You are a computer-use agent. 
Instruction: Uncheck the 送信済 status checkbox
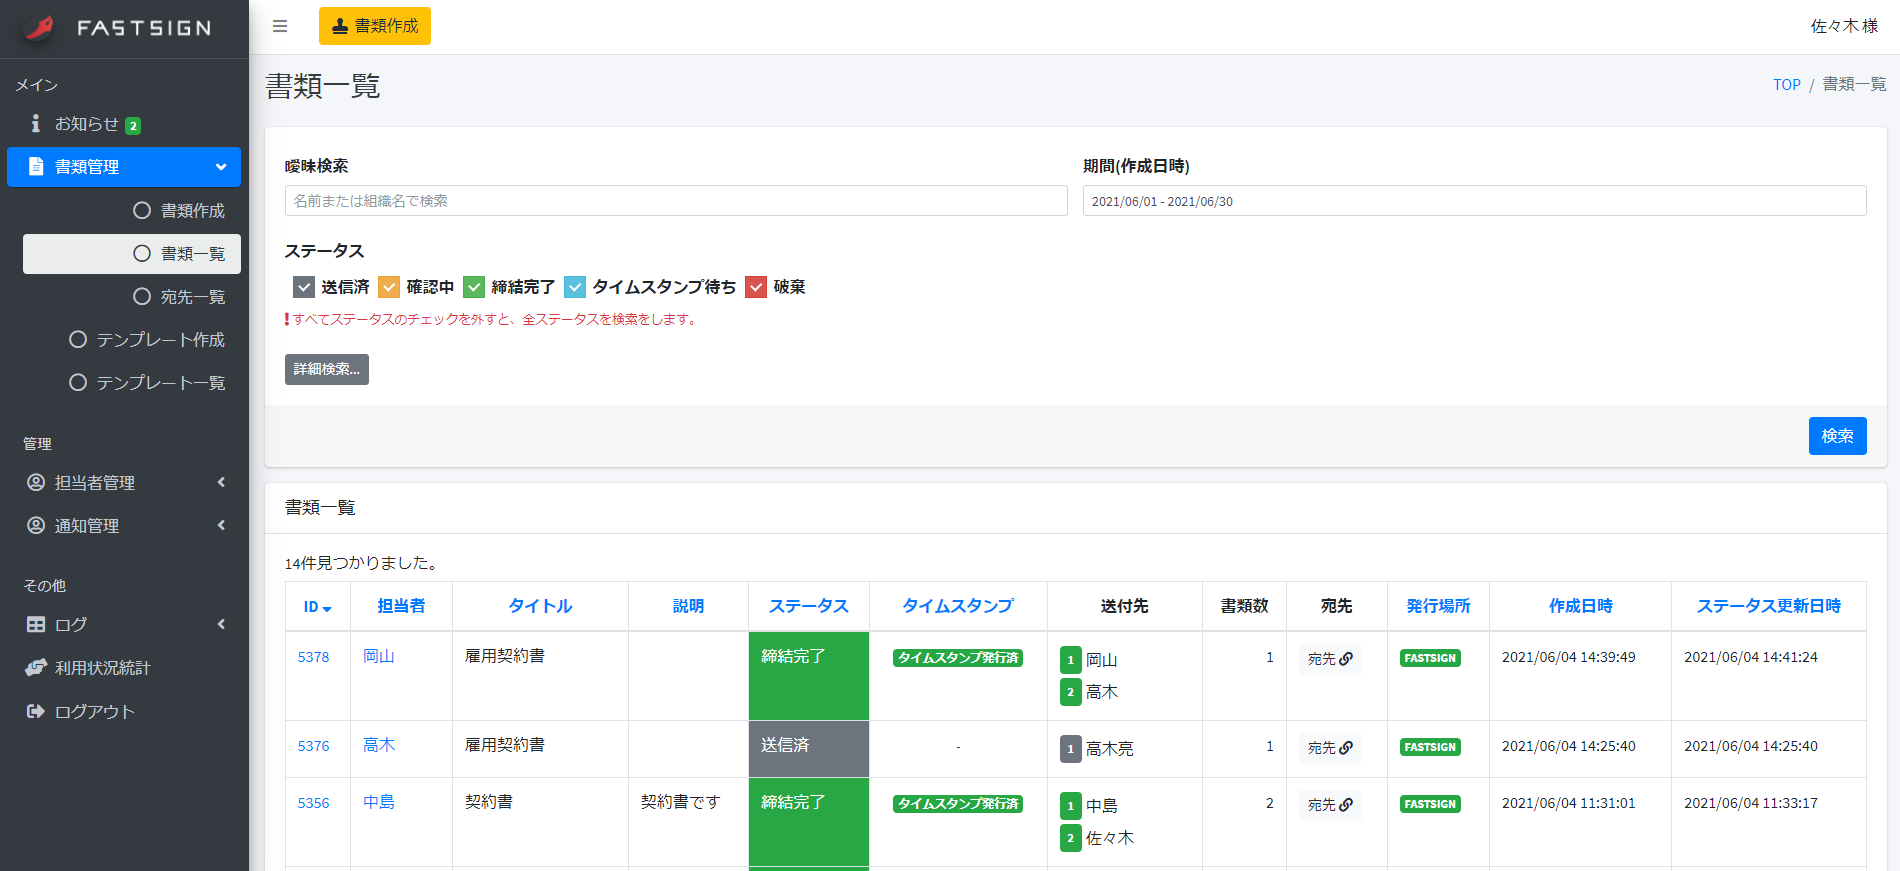[304, 288]
